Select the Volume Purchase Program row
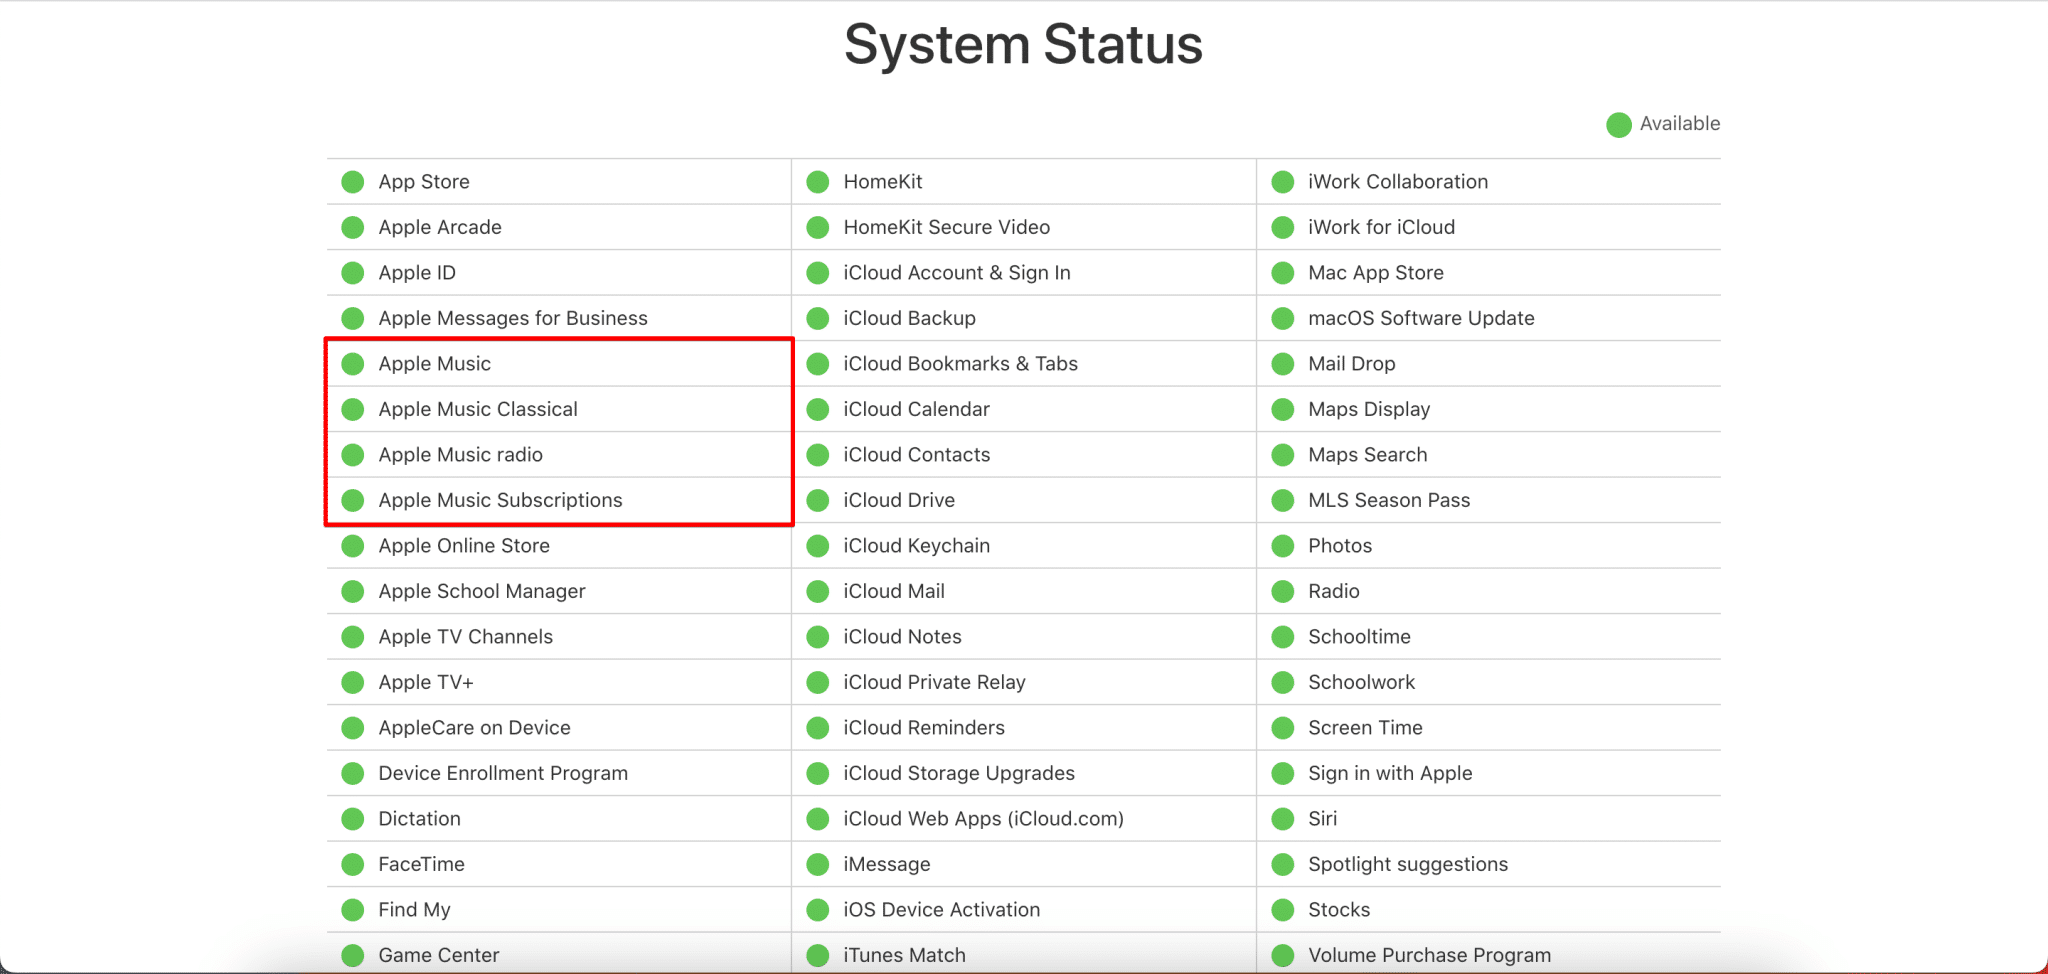The width and height of the screenshot is (2048, 974). [x=1489, y=955]
